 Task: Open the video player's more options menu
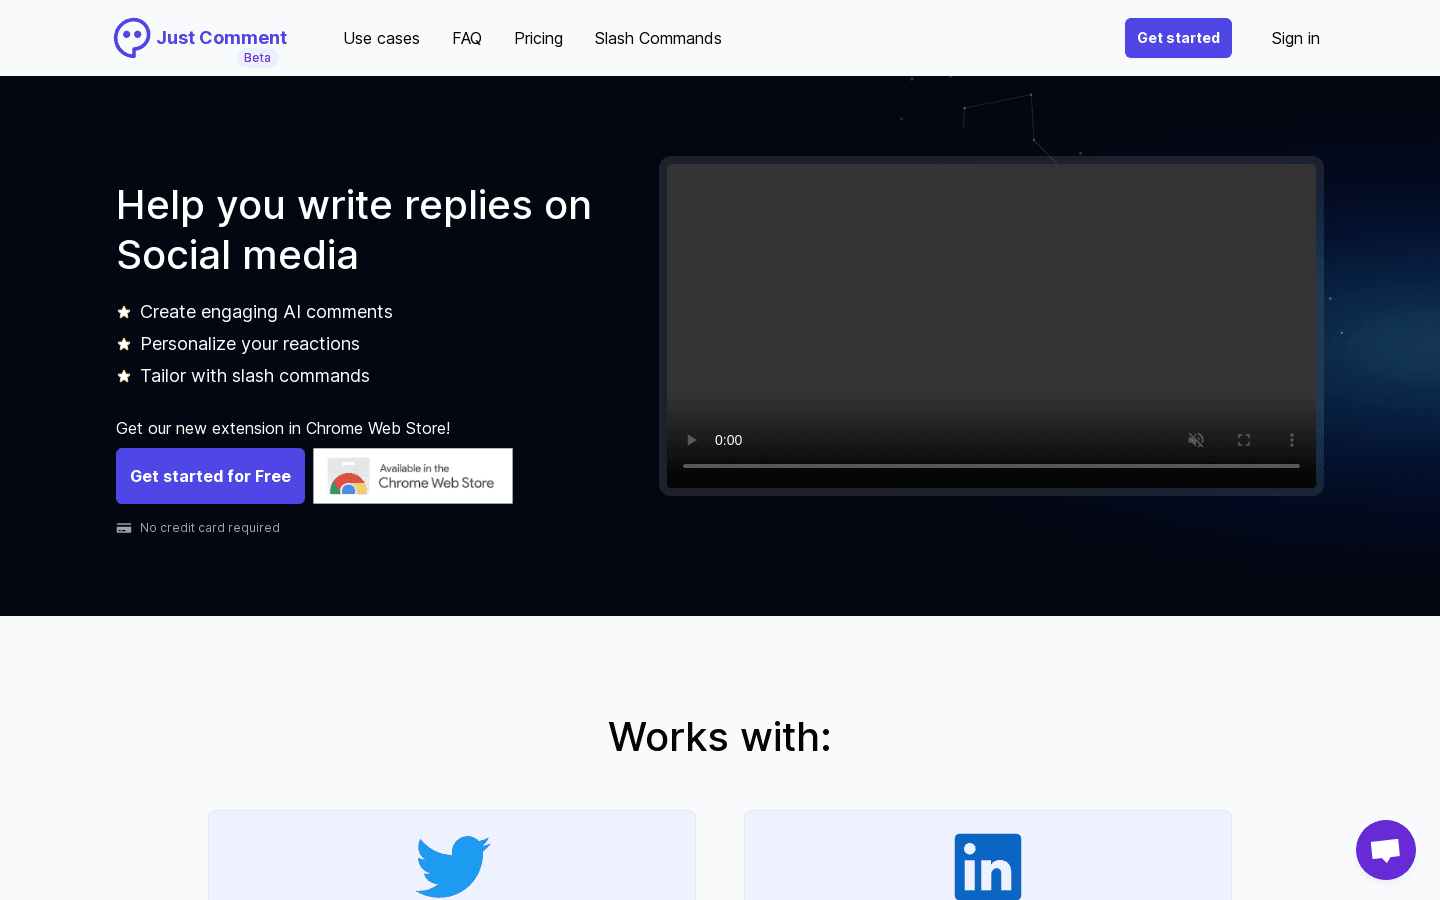[1292, 440]
